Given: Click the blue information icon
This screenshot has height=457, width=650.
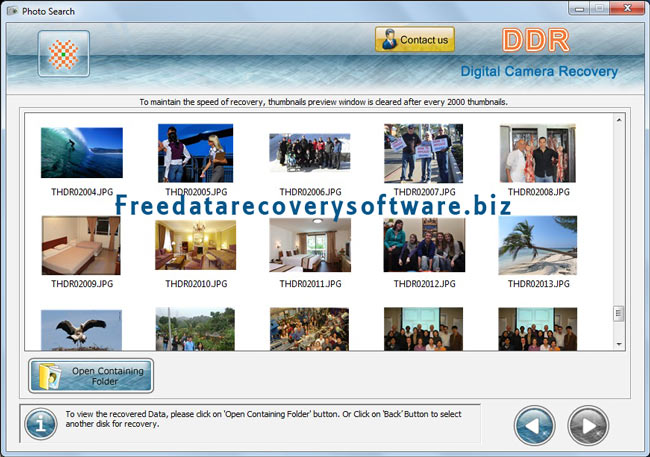Looking at the screenshot, I should click(x=41, y=423).
